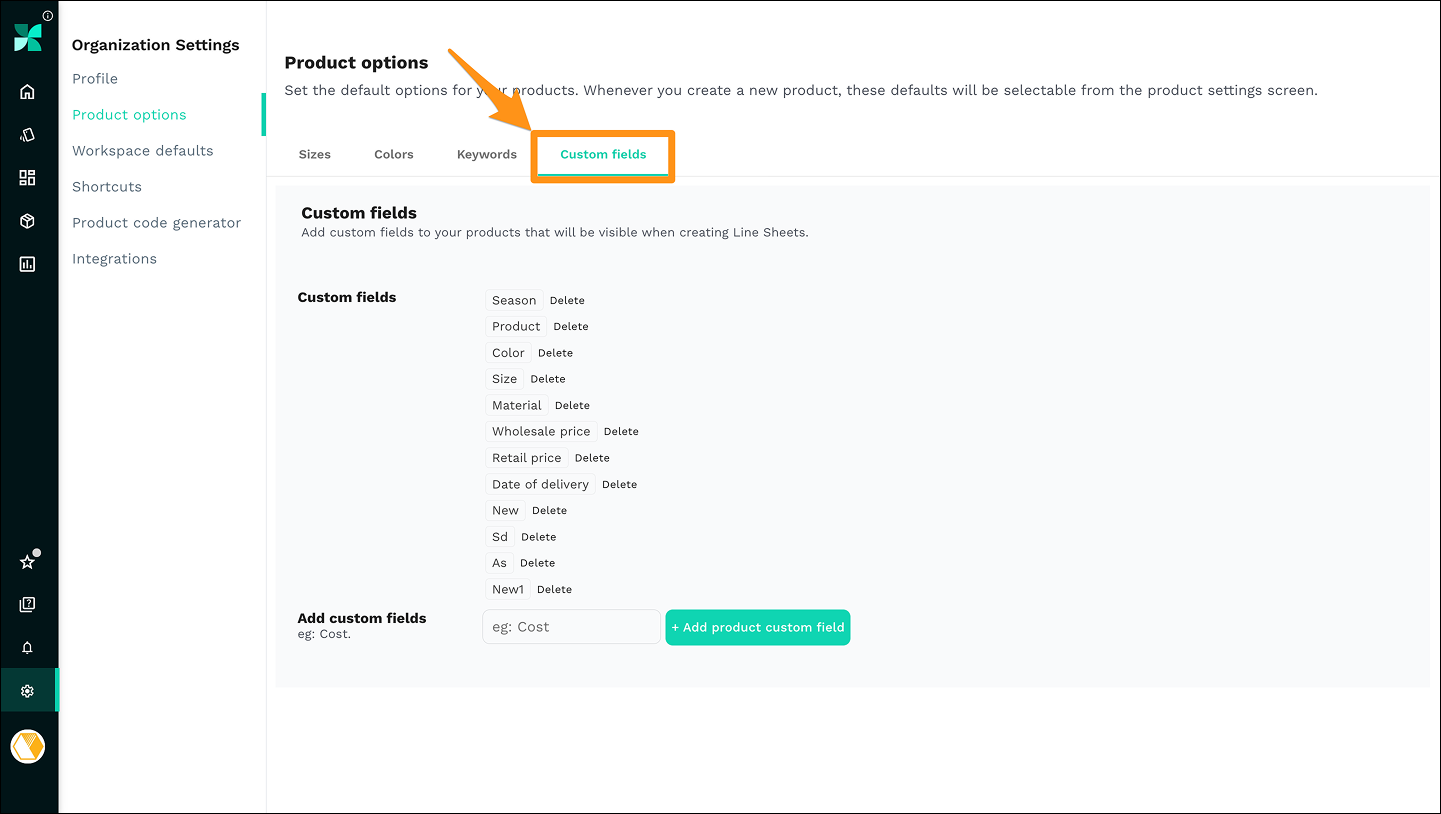This screenshot has height=814, width=1441.
Task: Open the info circle icon near logo
Action: 48,16
